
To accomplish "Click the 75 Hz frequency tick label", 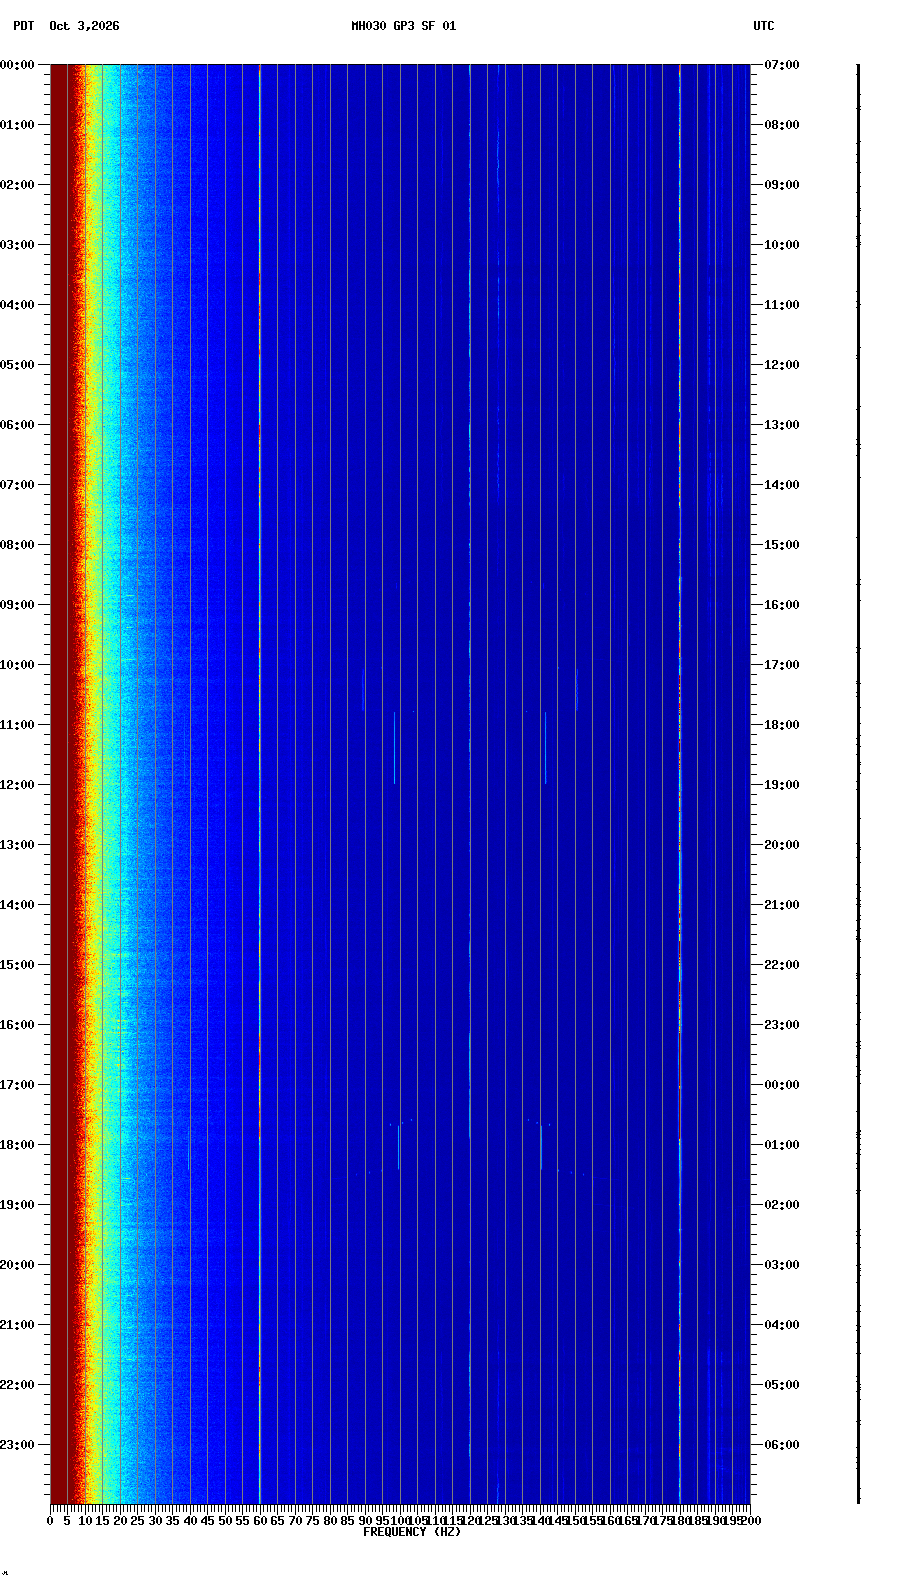I will point(312,1521).
